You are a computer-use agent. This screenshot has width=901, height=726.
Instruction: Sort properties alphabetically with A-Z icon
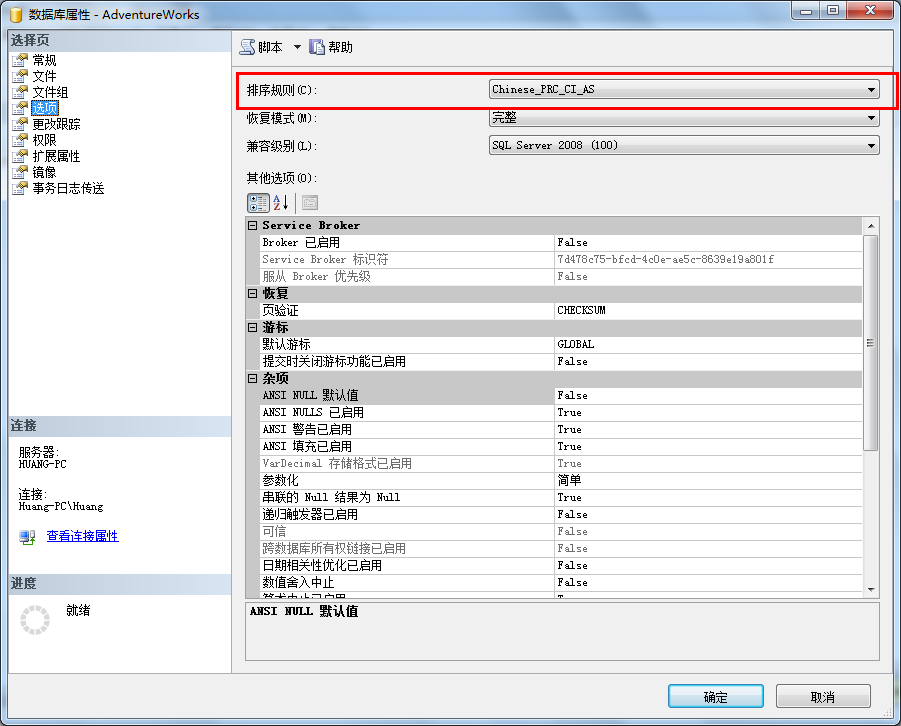279,202
